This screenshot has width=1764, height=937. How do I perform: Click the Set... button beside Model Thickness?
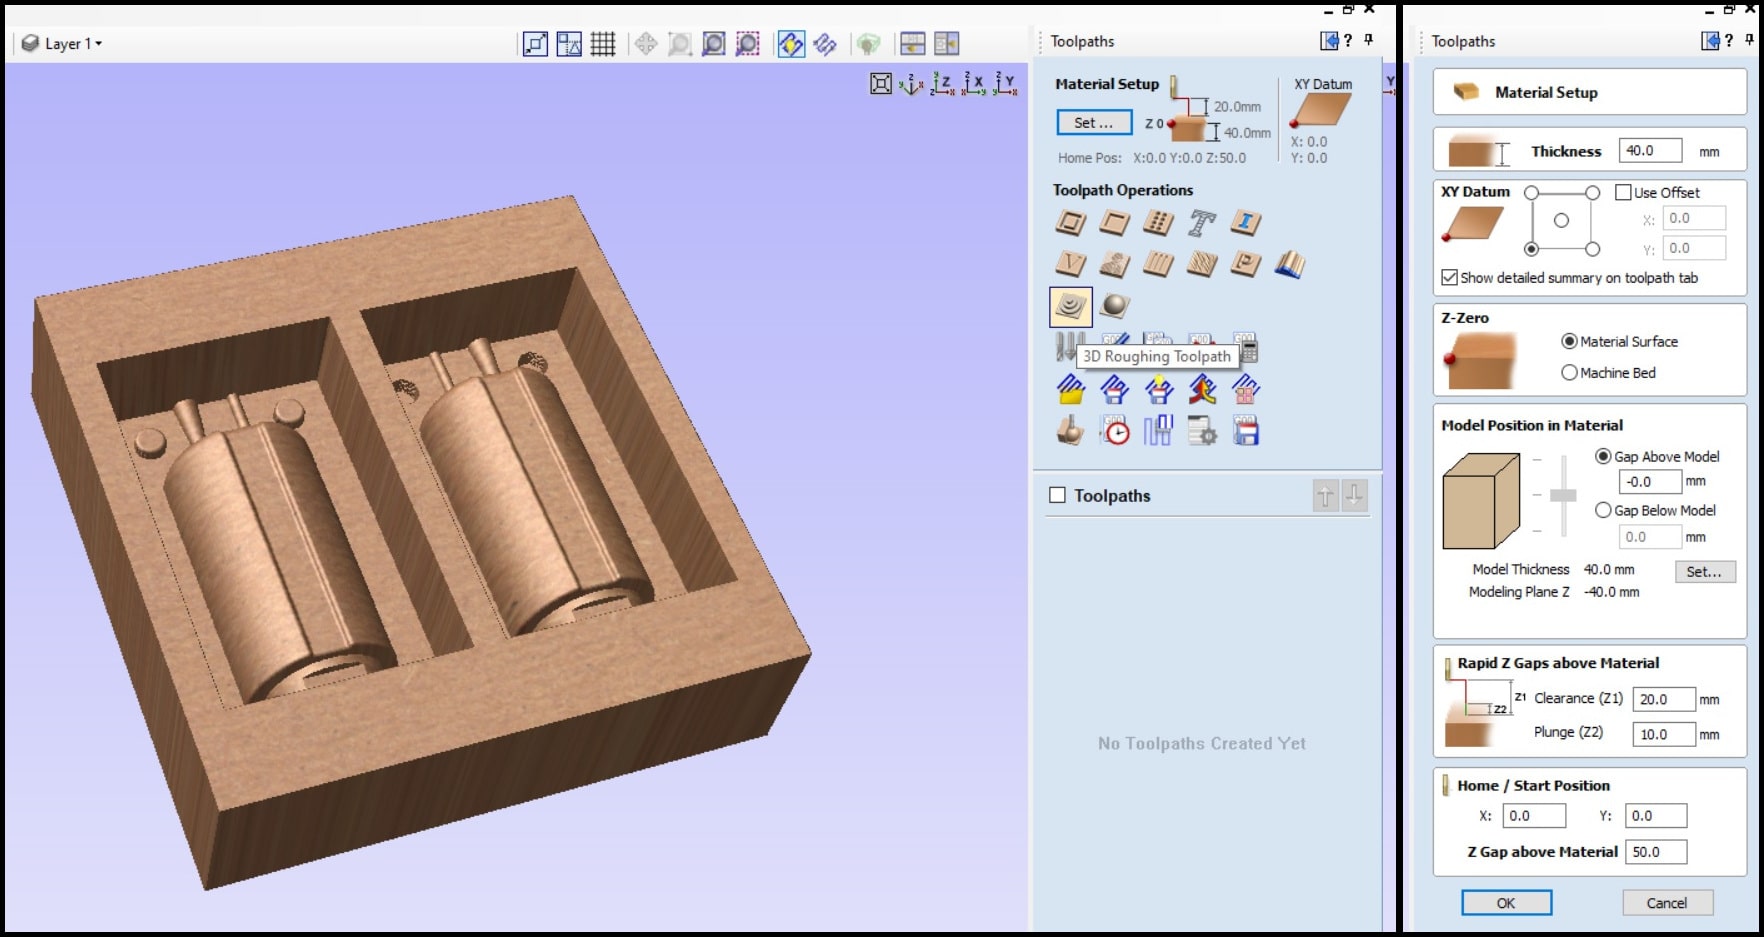pos(1704,571)
